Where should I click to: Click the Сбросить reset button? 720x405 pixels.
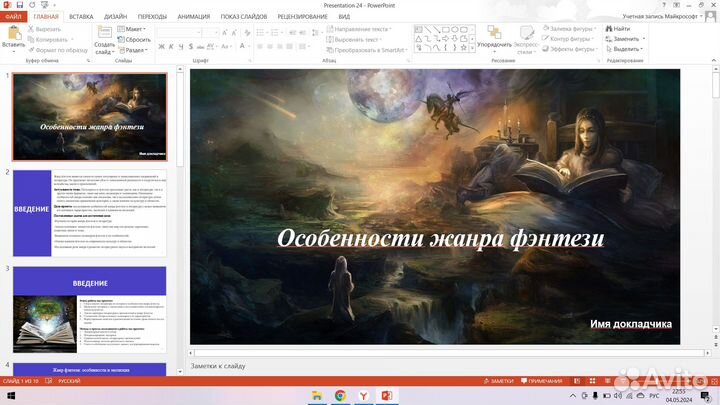click(x=134, y=39)
